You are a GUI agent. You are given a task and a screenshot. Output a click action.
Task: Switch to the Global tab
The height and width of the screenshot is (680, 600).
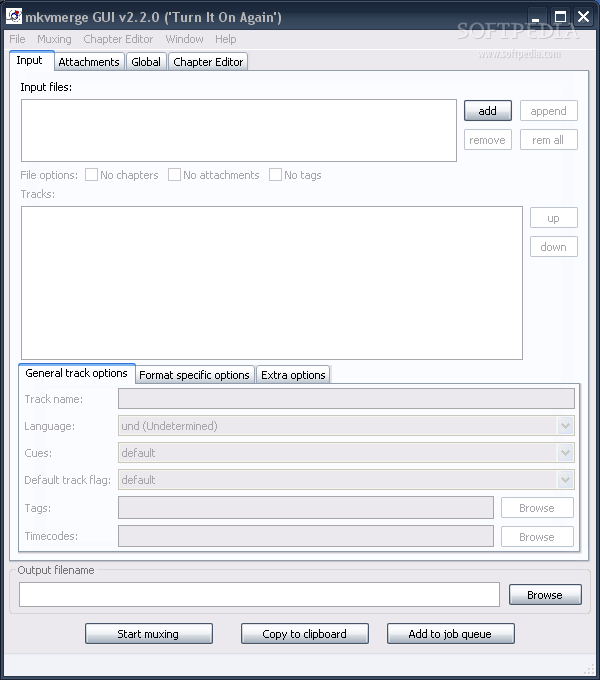(146, 62)
